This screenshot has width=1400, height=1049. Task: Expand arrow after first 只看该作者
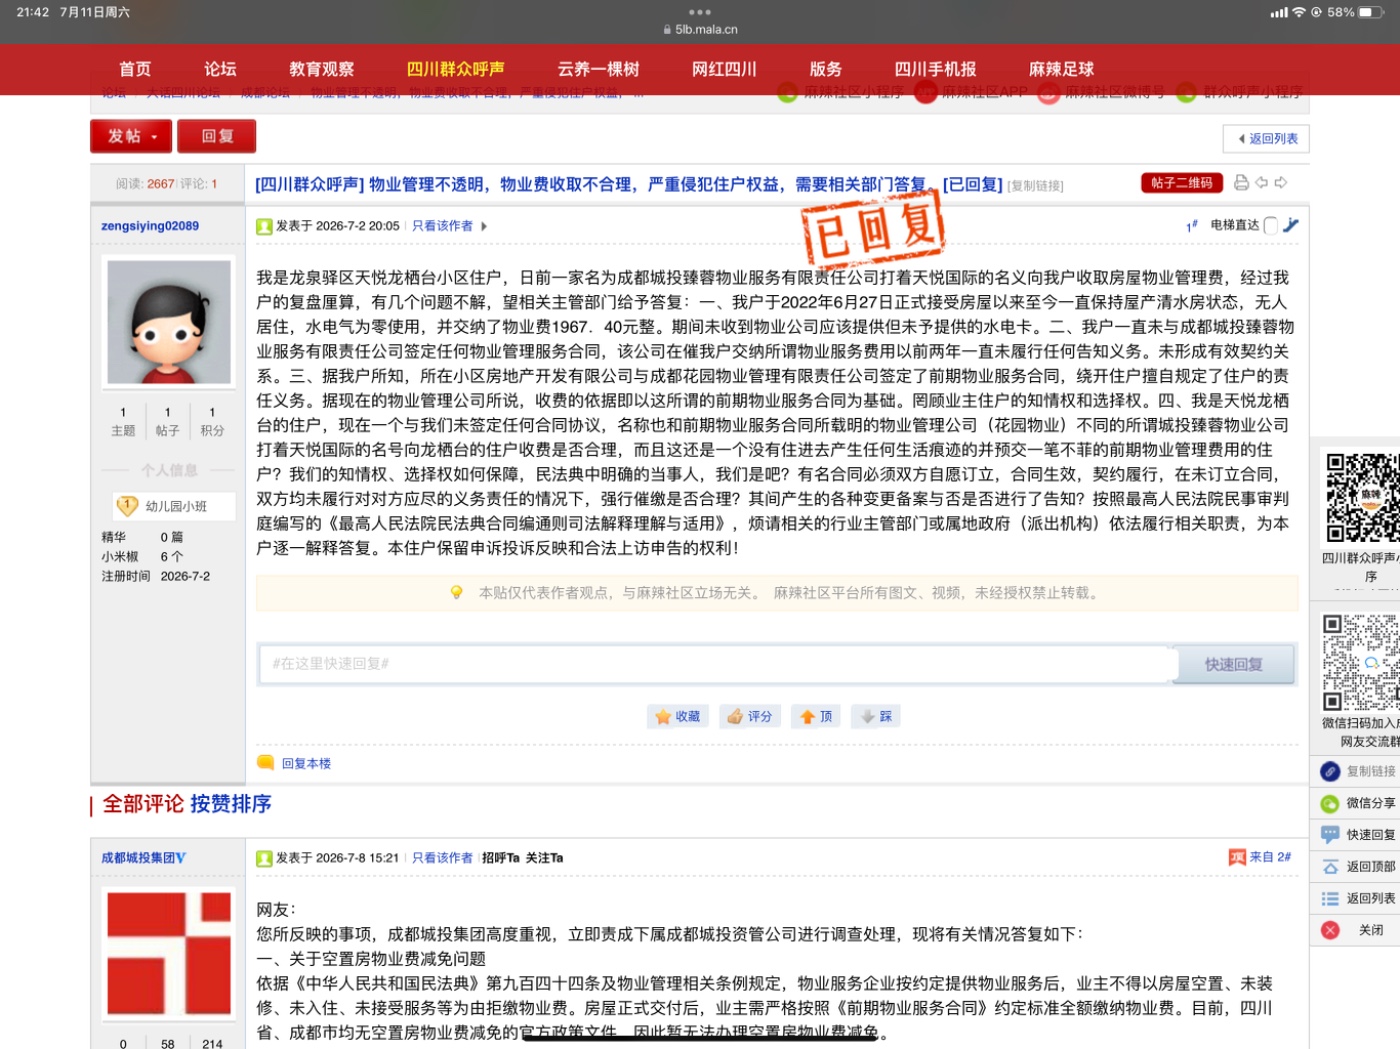point(484,226)
